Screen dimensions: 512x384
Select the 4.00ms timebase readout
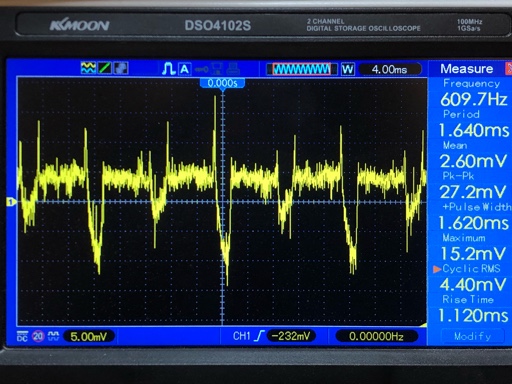pos(389,69)
